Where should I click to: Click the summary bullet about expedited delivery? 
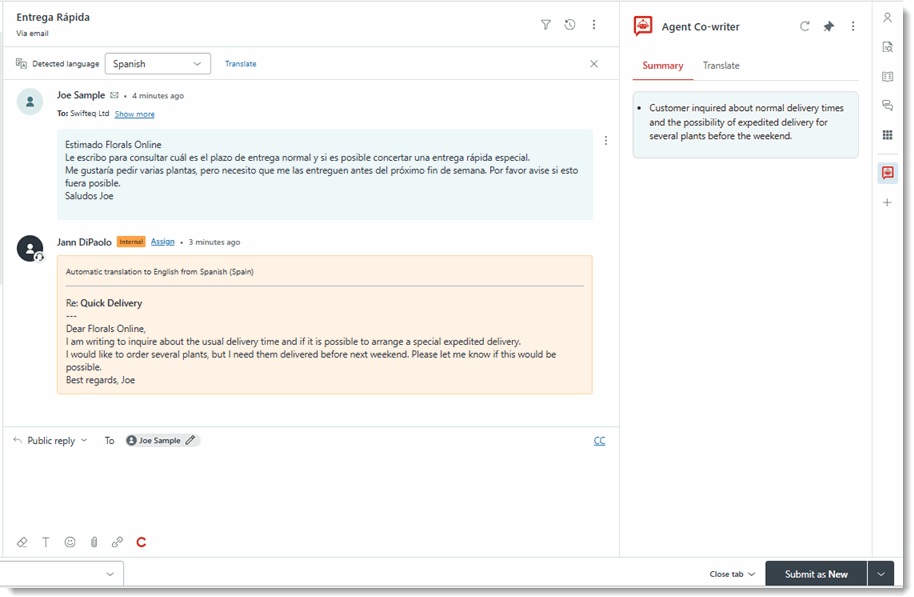coord(746,122)
